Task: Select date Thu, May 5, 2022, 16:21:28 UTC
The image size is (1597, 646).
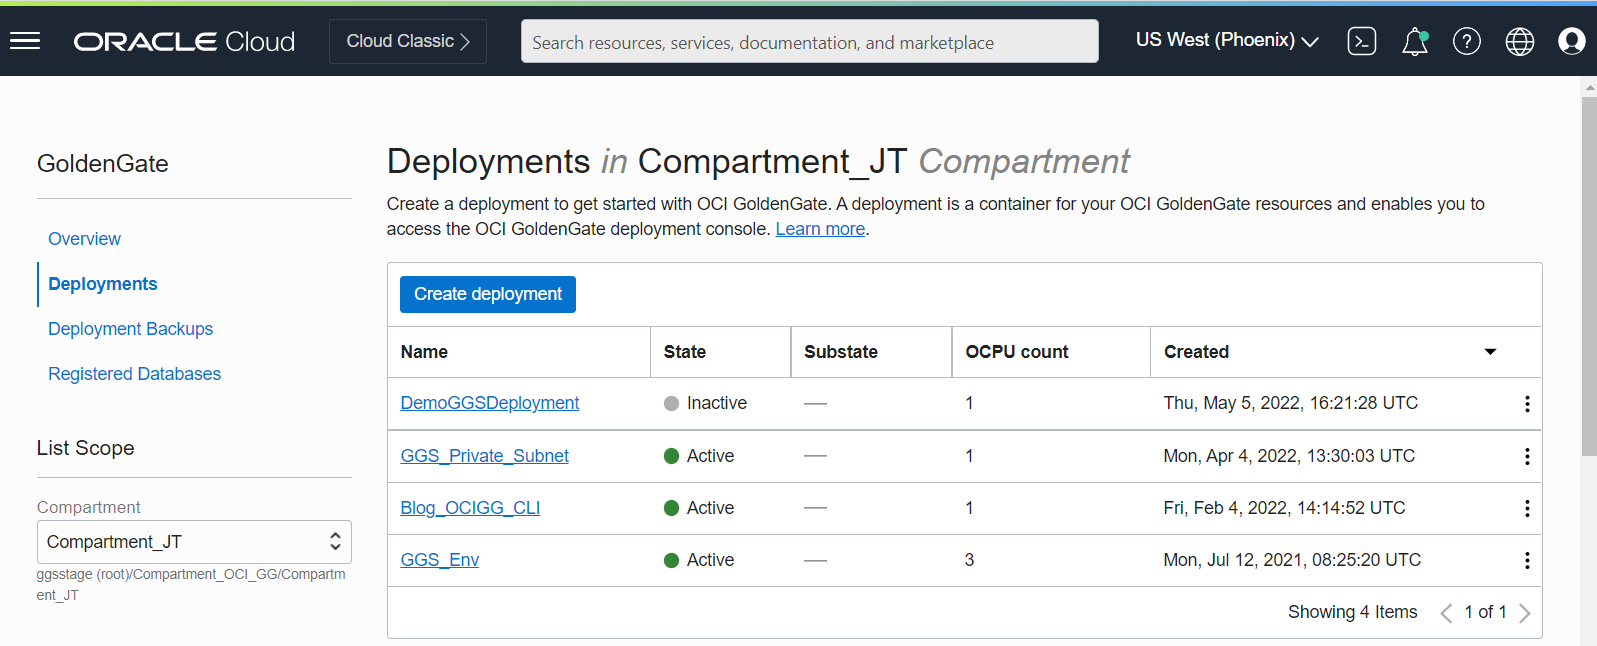Action: [x=1291, y=403]
